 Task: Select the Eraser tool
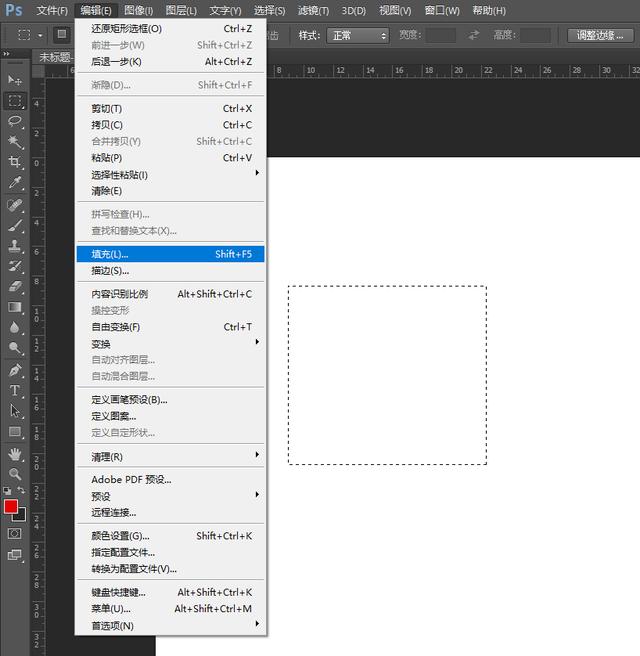click(15, 287)
